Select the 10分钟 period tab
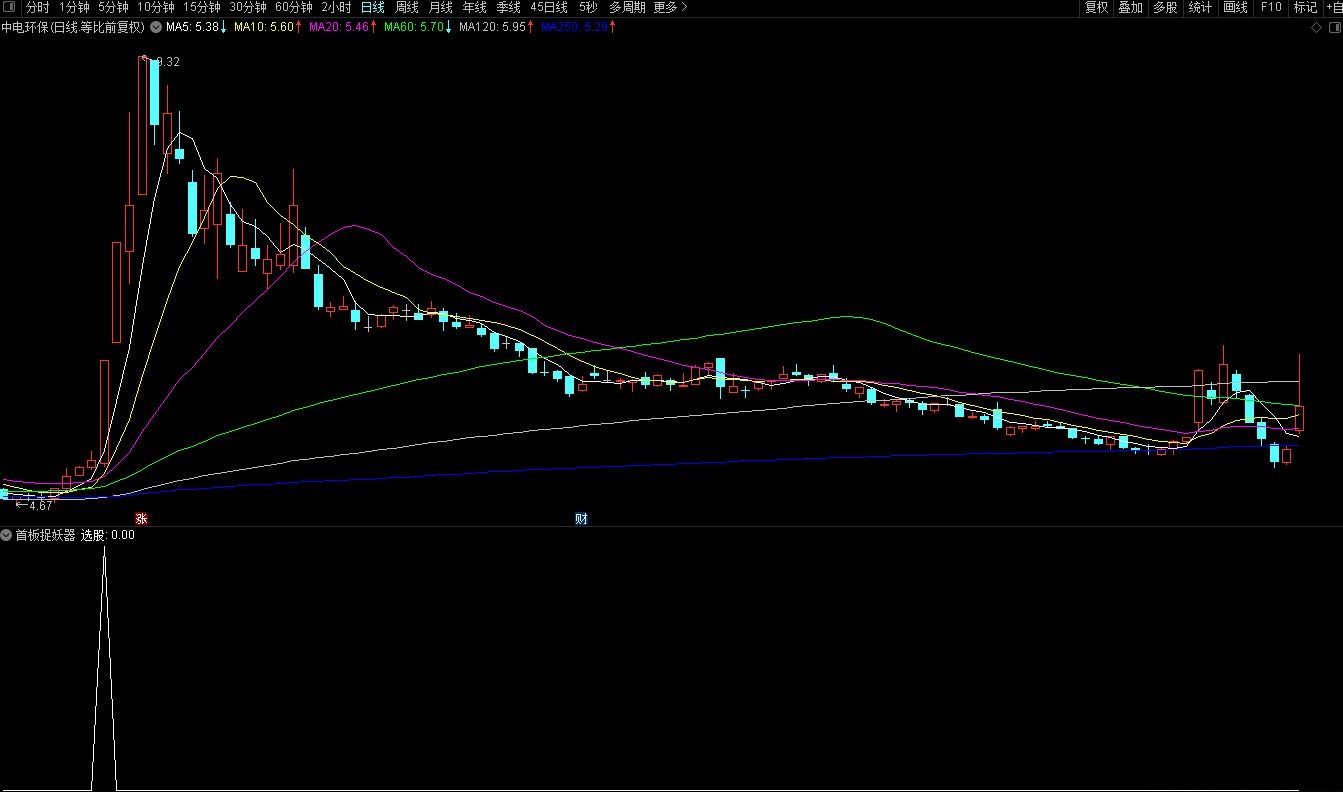1343x792 pixels. (x=155, y=7)
